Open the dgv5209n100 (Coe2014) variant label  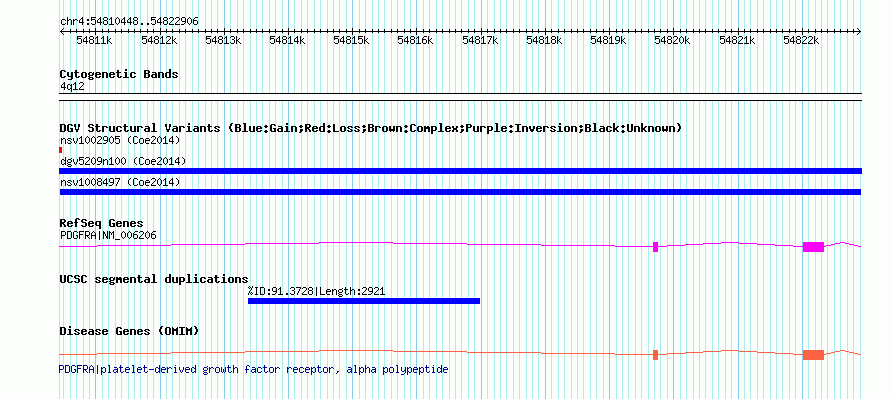123,162
